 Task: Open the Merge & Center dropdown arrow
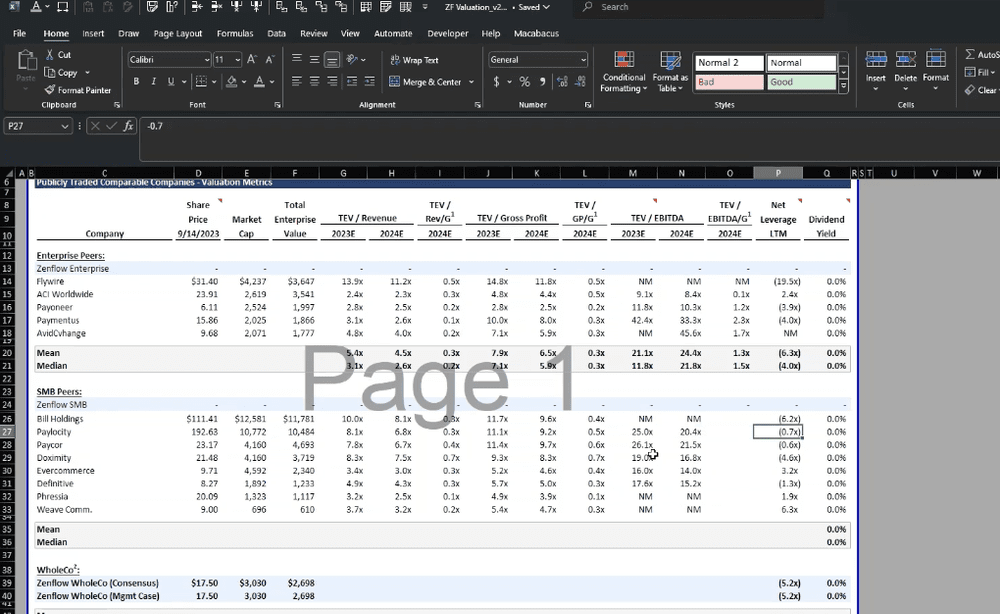pos(471,82)
